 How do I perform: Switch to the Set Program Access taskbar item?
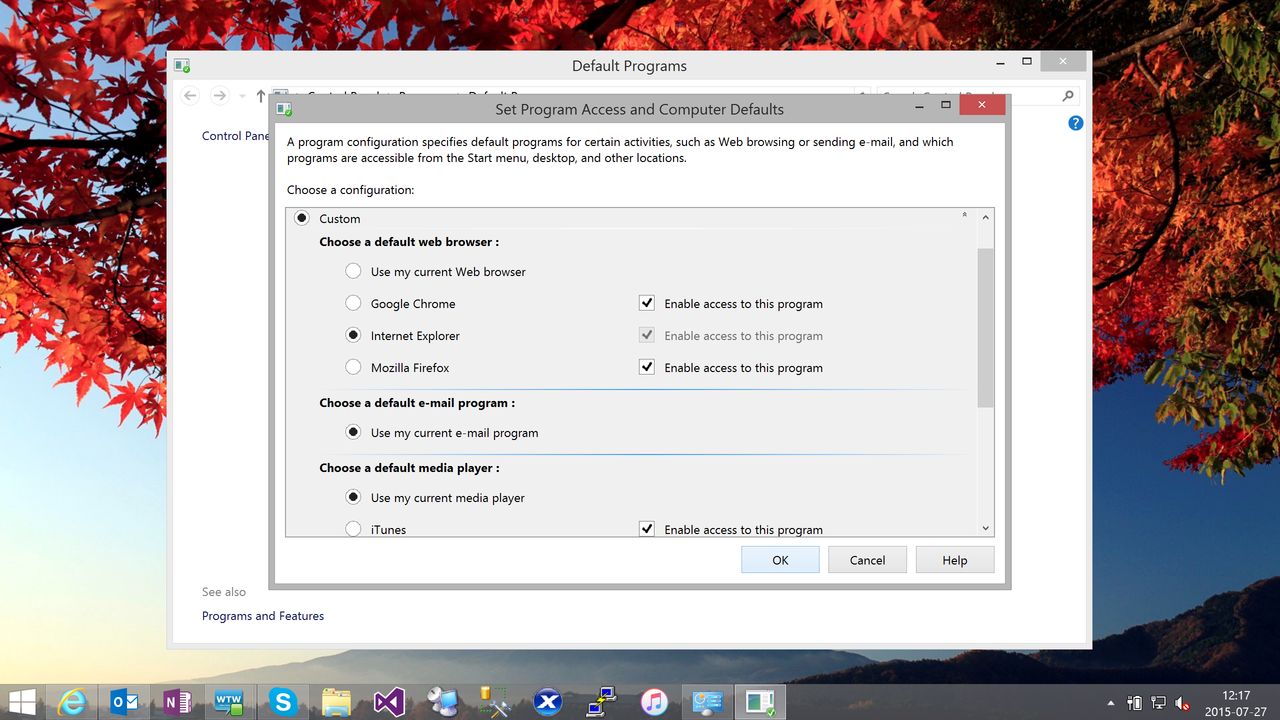point(760,702)
